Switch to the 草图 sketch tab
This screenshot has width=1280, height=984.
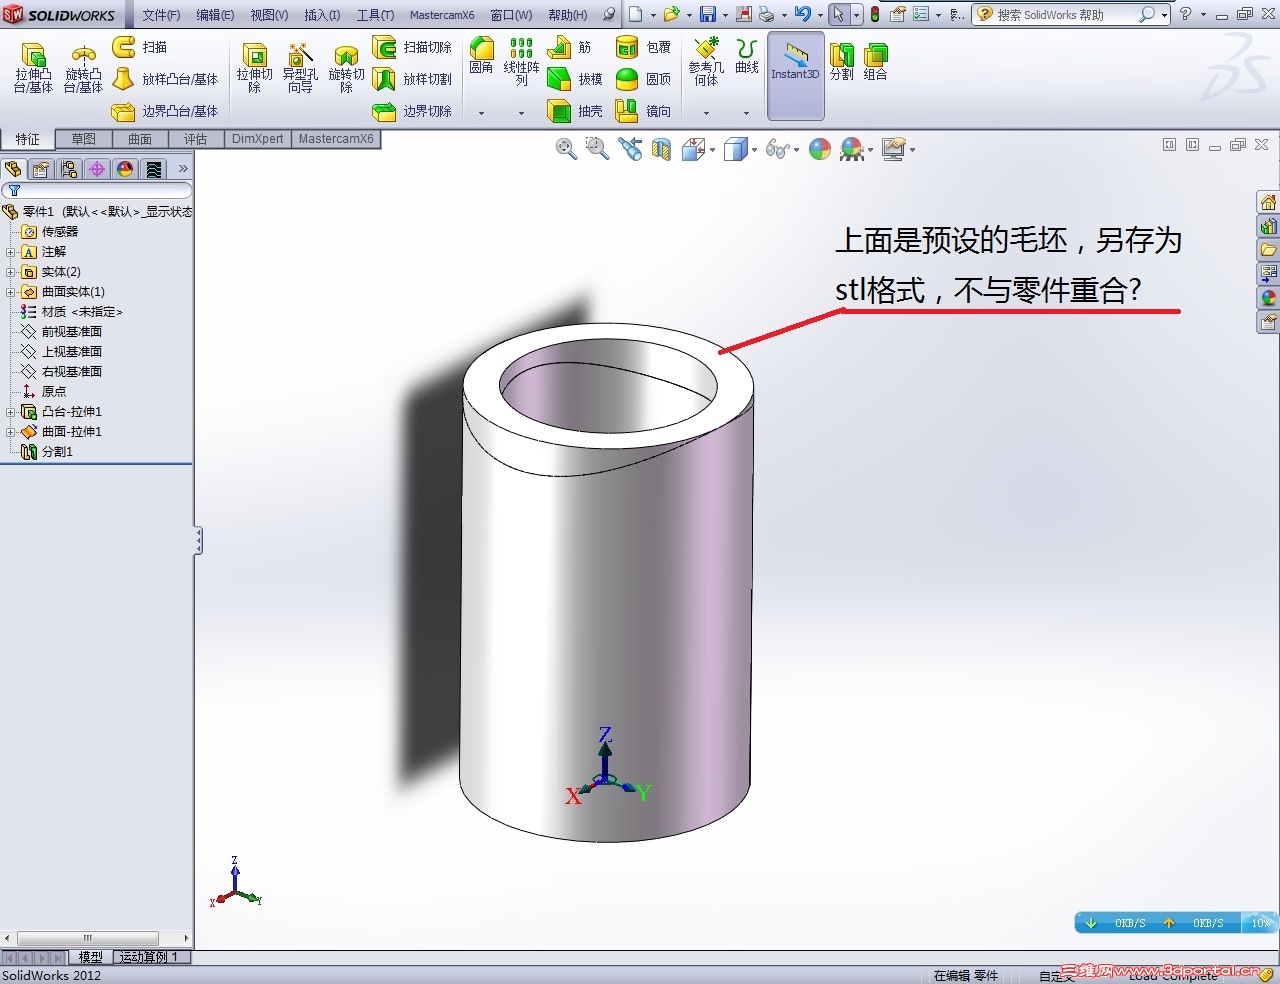(x=84, y=139)
